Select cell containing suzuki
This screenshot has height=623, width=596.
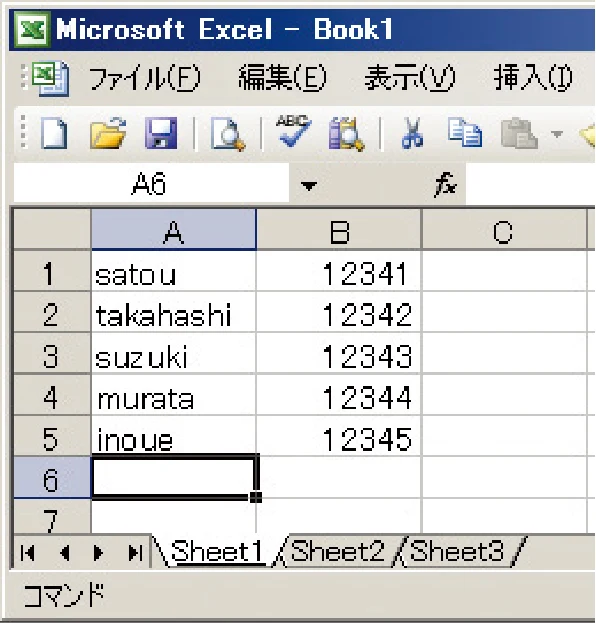tap(174, 354)
